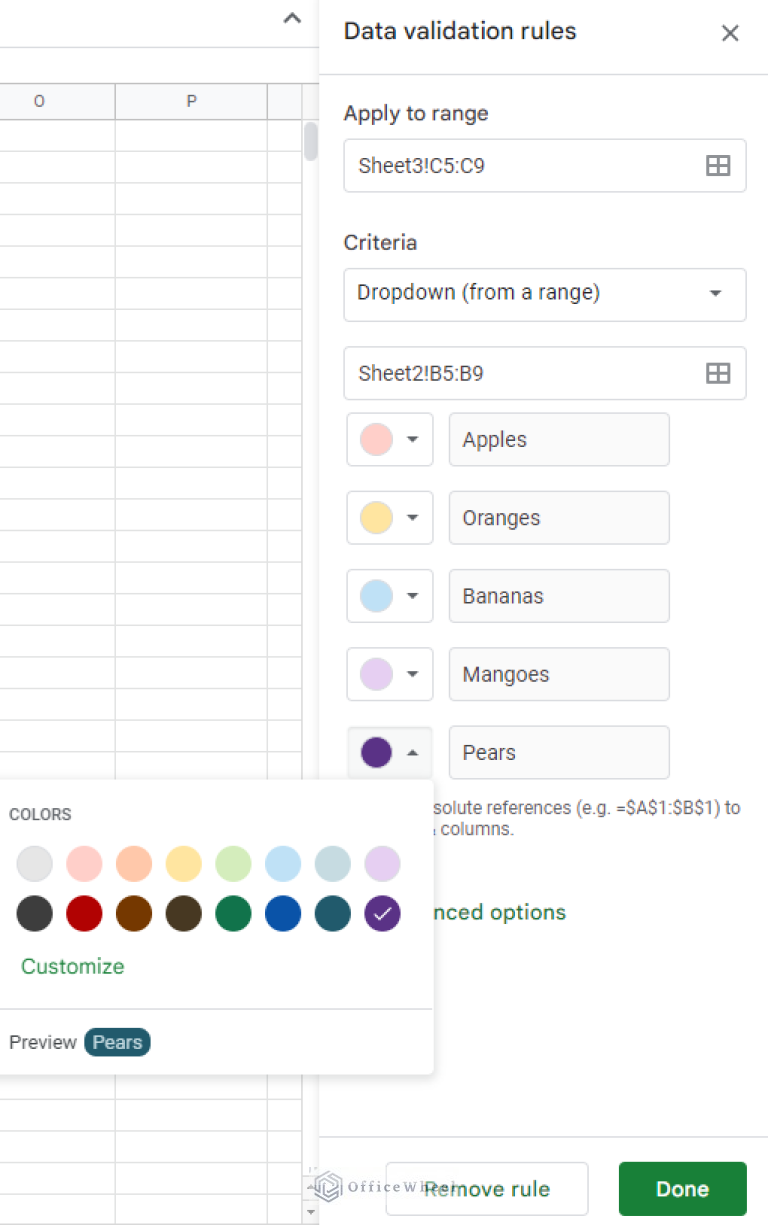The image size is (768, 1225).
Task: Open color dropdown for Apples
Action: click(390, 440)
